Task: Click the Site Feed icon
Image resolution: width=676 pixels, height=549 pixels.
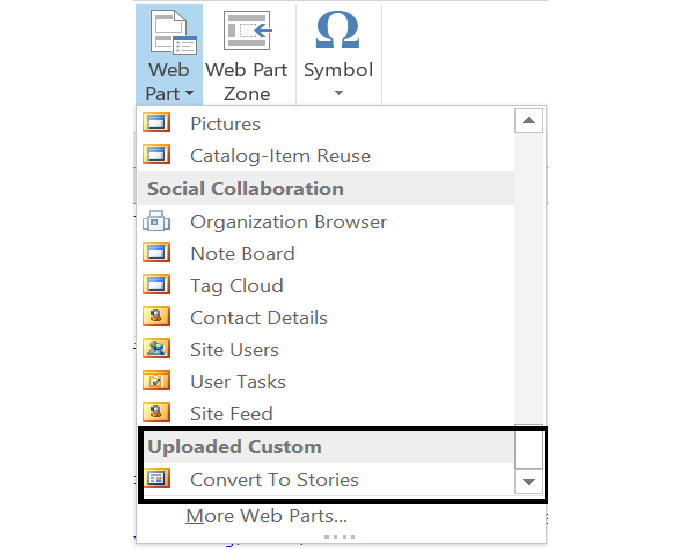Action: (x=156, y=412)
